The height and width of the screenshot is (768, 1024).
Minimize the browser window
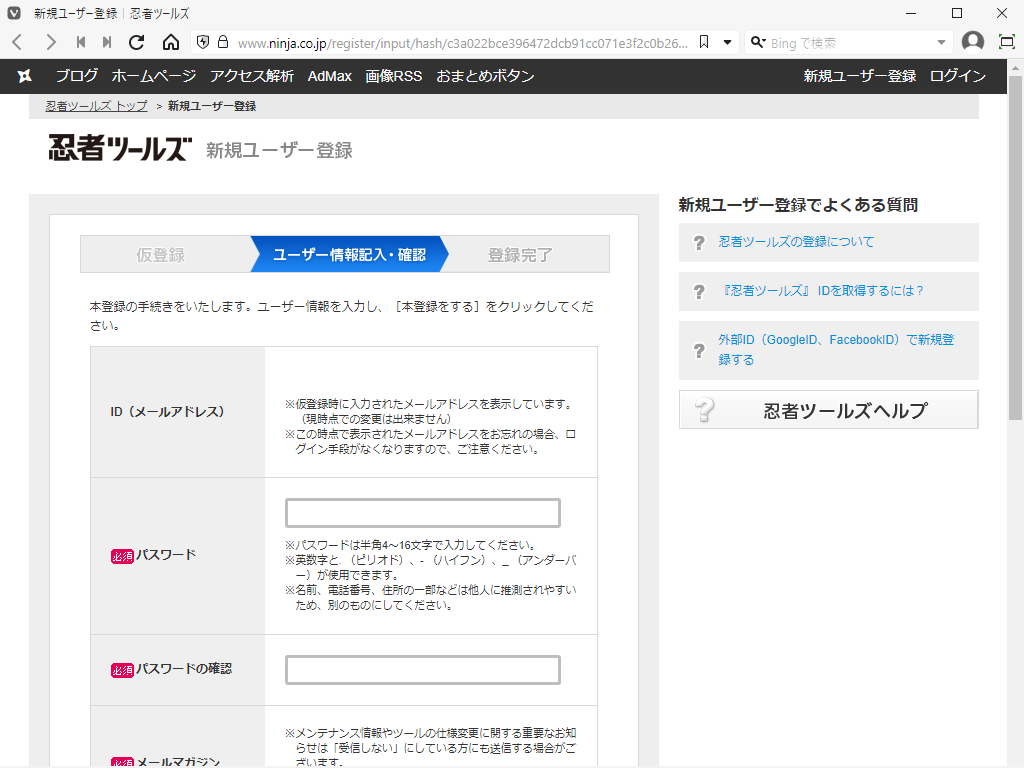click(911, 13)
